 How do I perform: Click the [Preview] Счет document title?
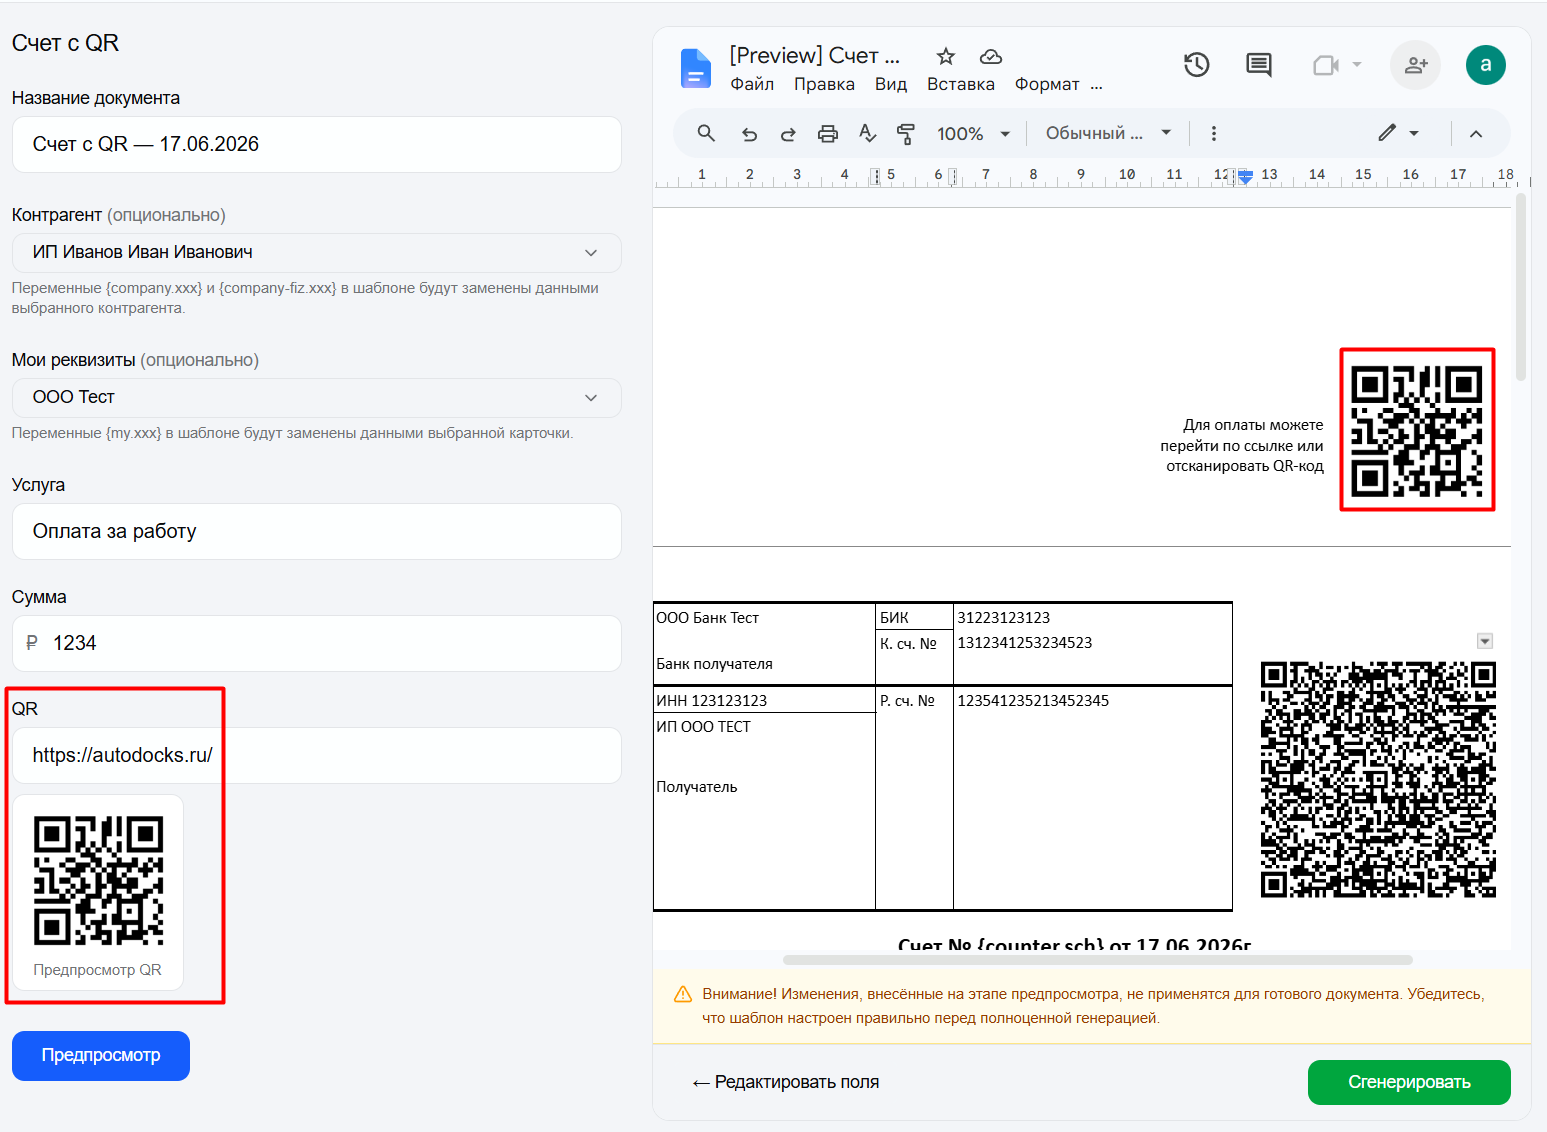click(814, 56)
